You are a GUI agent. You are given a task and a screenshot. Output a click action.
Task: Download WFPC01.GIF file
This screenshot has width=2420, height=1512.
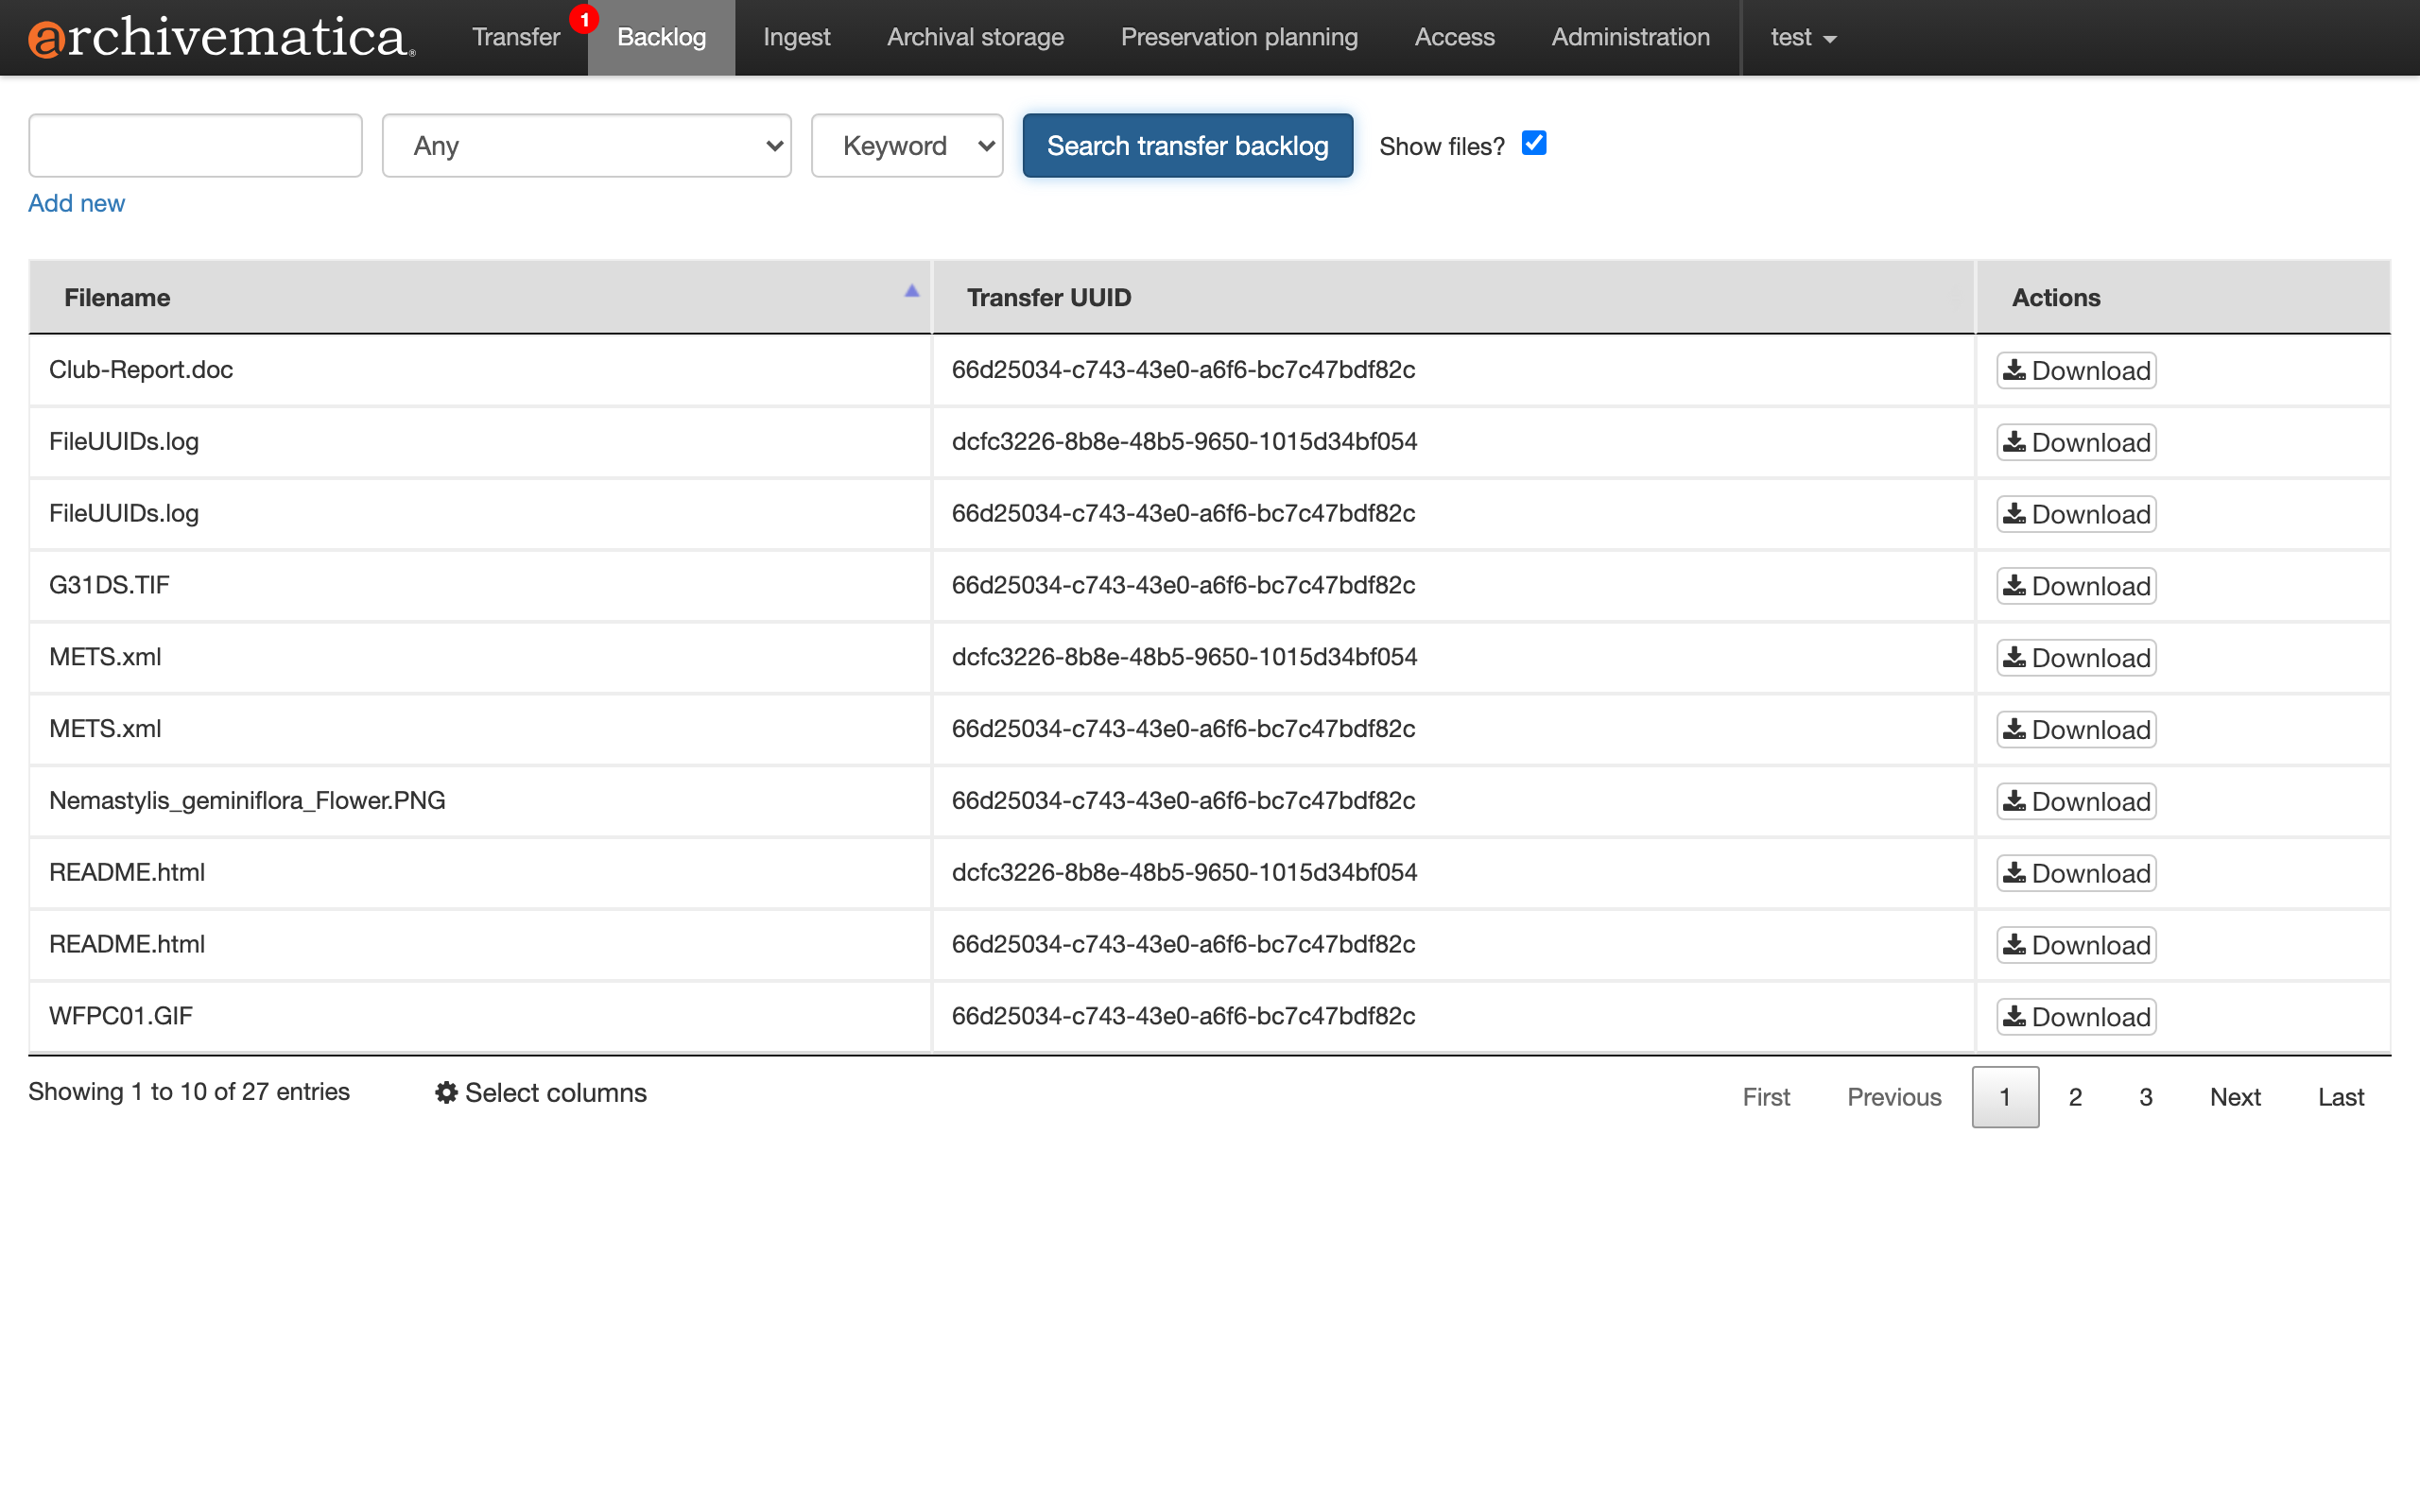pyautogui.click(x=2076, y=1016)
